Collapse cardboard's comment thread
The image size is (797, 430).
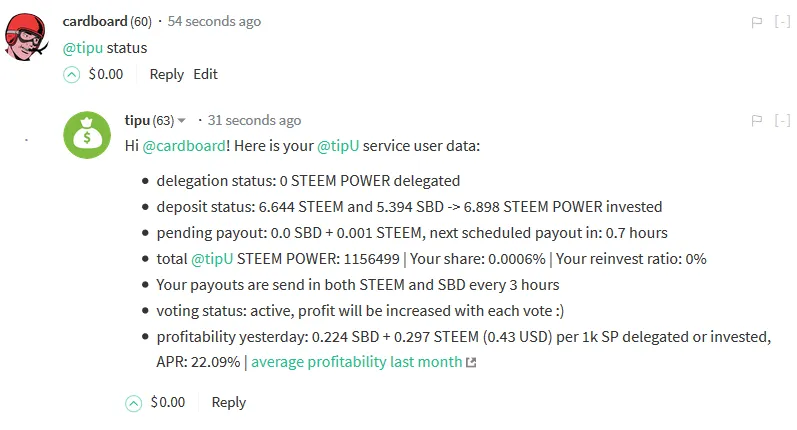(x=782, y=21)
